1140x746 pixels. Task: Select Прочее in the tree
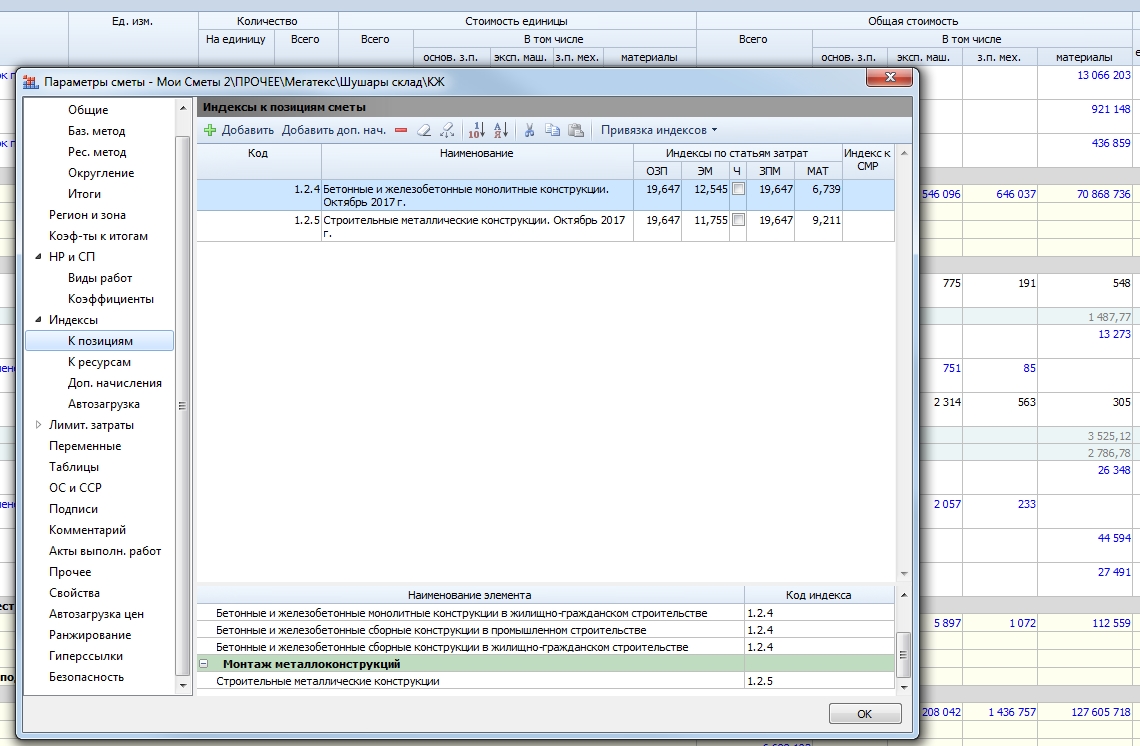pos(71,572)
